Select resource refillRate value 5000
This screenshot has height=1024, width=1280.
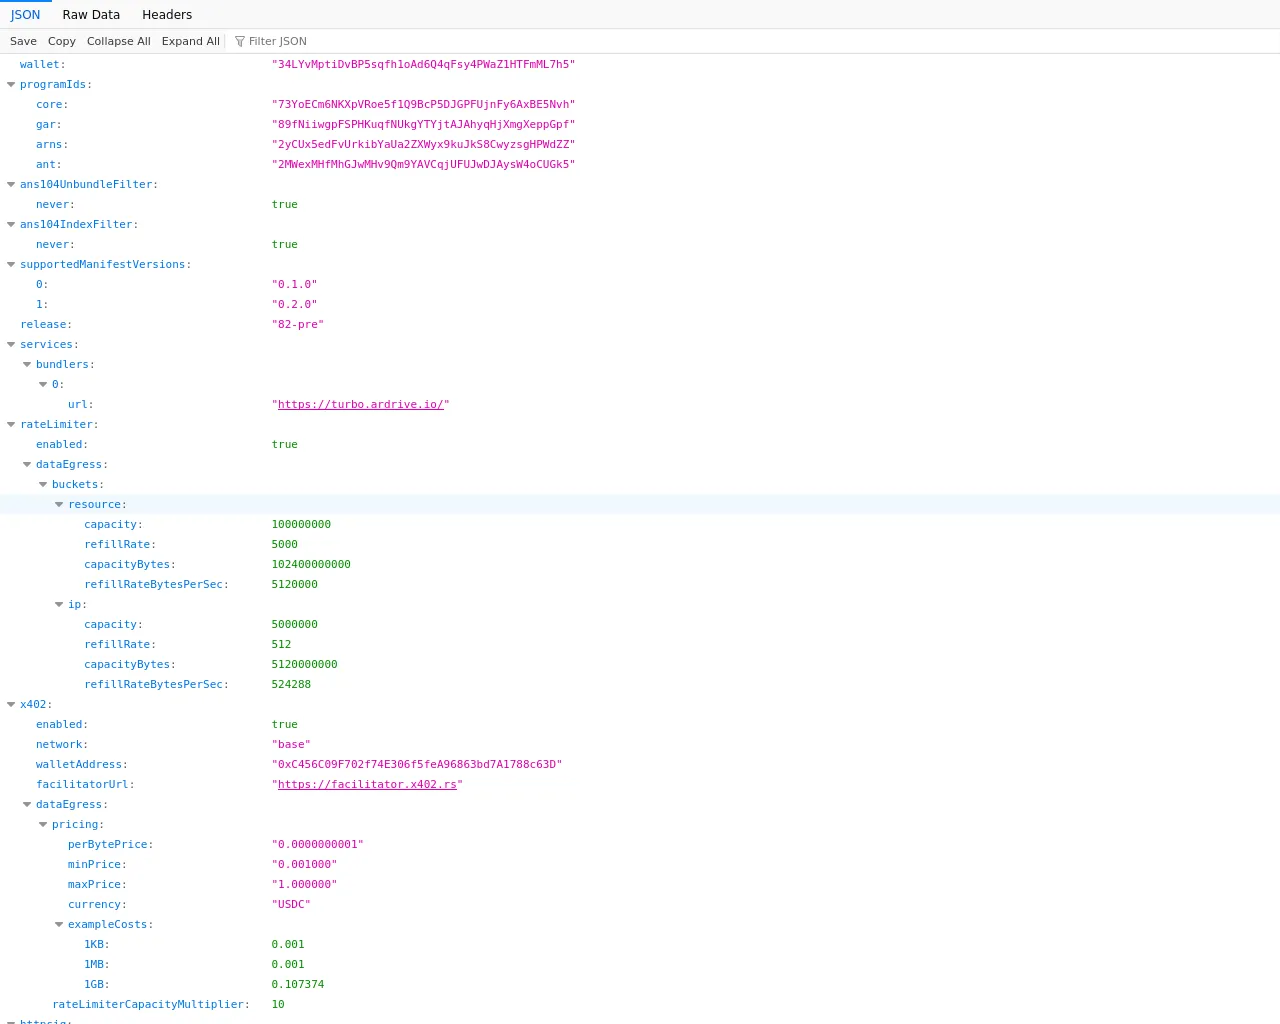pos(285,544)
